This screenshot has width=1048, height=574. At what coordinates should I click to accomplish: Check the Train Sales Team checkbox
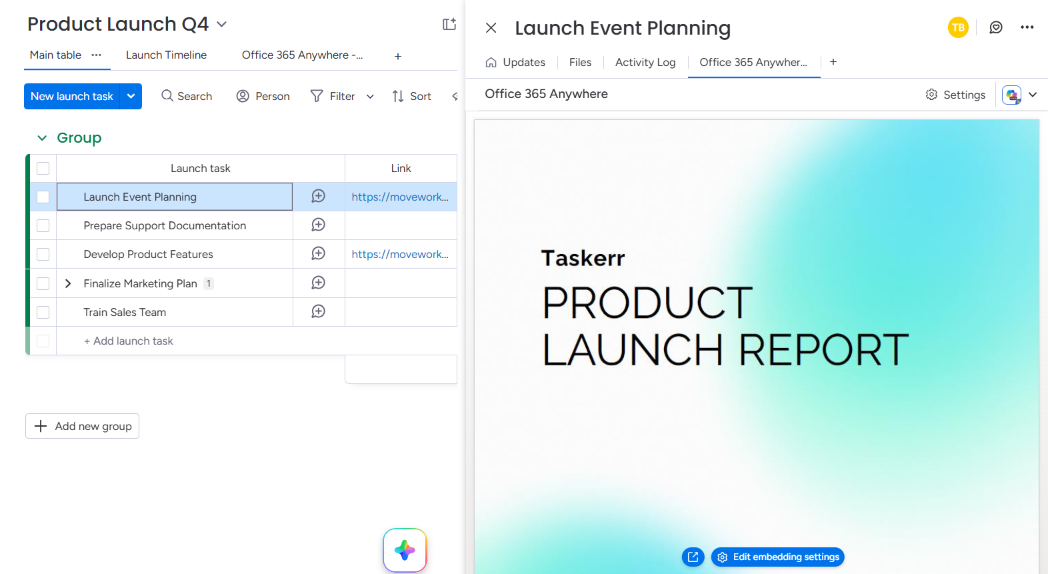[43, 312]
